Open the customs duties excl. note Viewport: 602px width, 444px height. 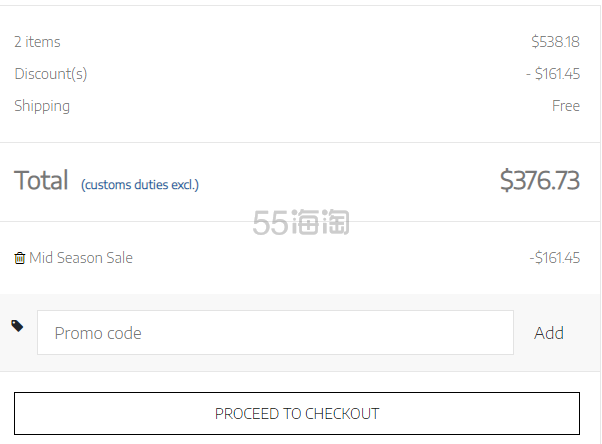pos(140,185)
